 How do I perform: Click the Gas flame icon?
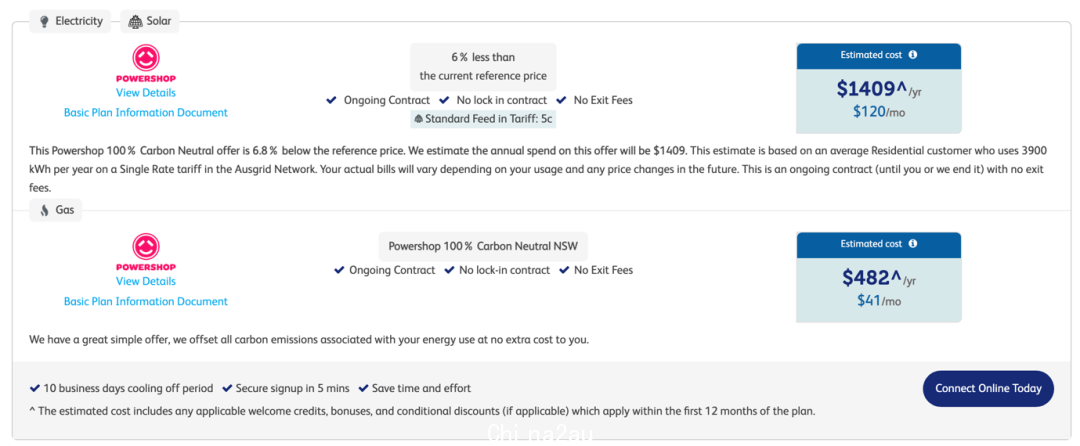point(44,210)
